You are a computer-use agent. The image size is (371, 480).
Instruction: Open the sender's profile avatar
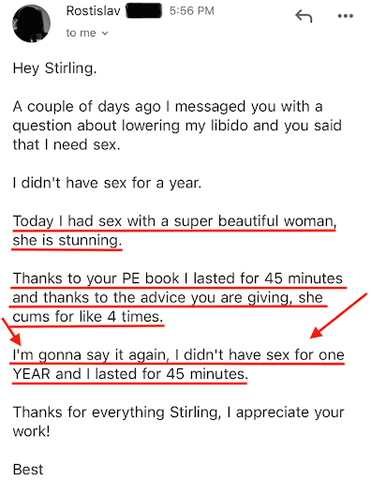tap(31, 23)
